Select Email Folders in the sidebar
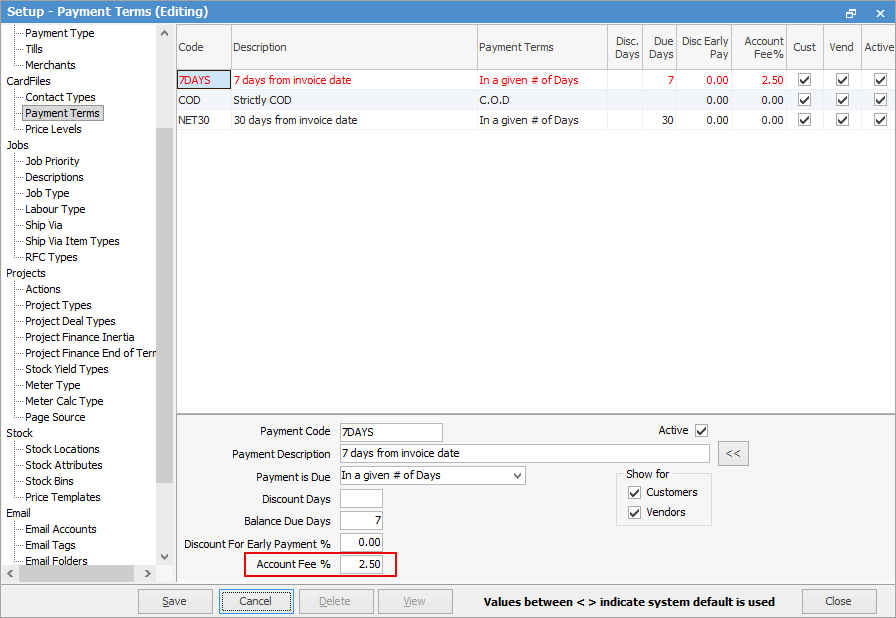The image size is (896, 618). [55, 560]
